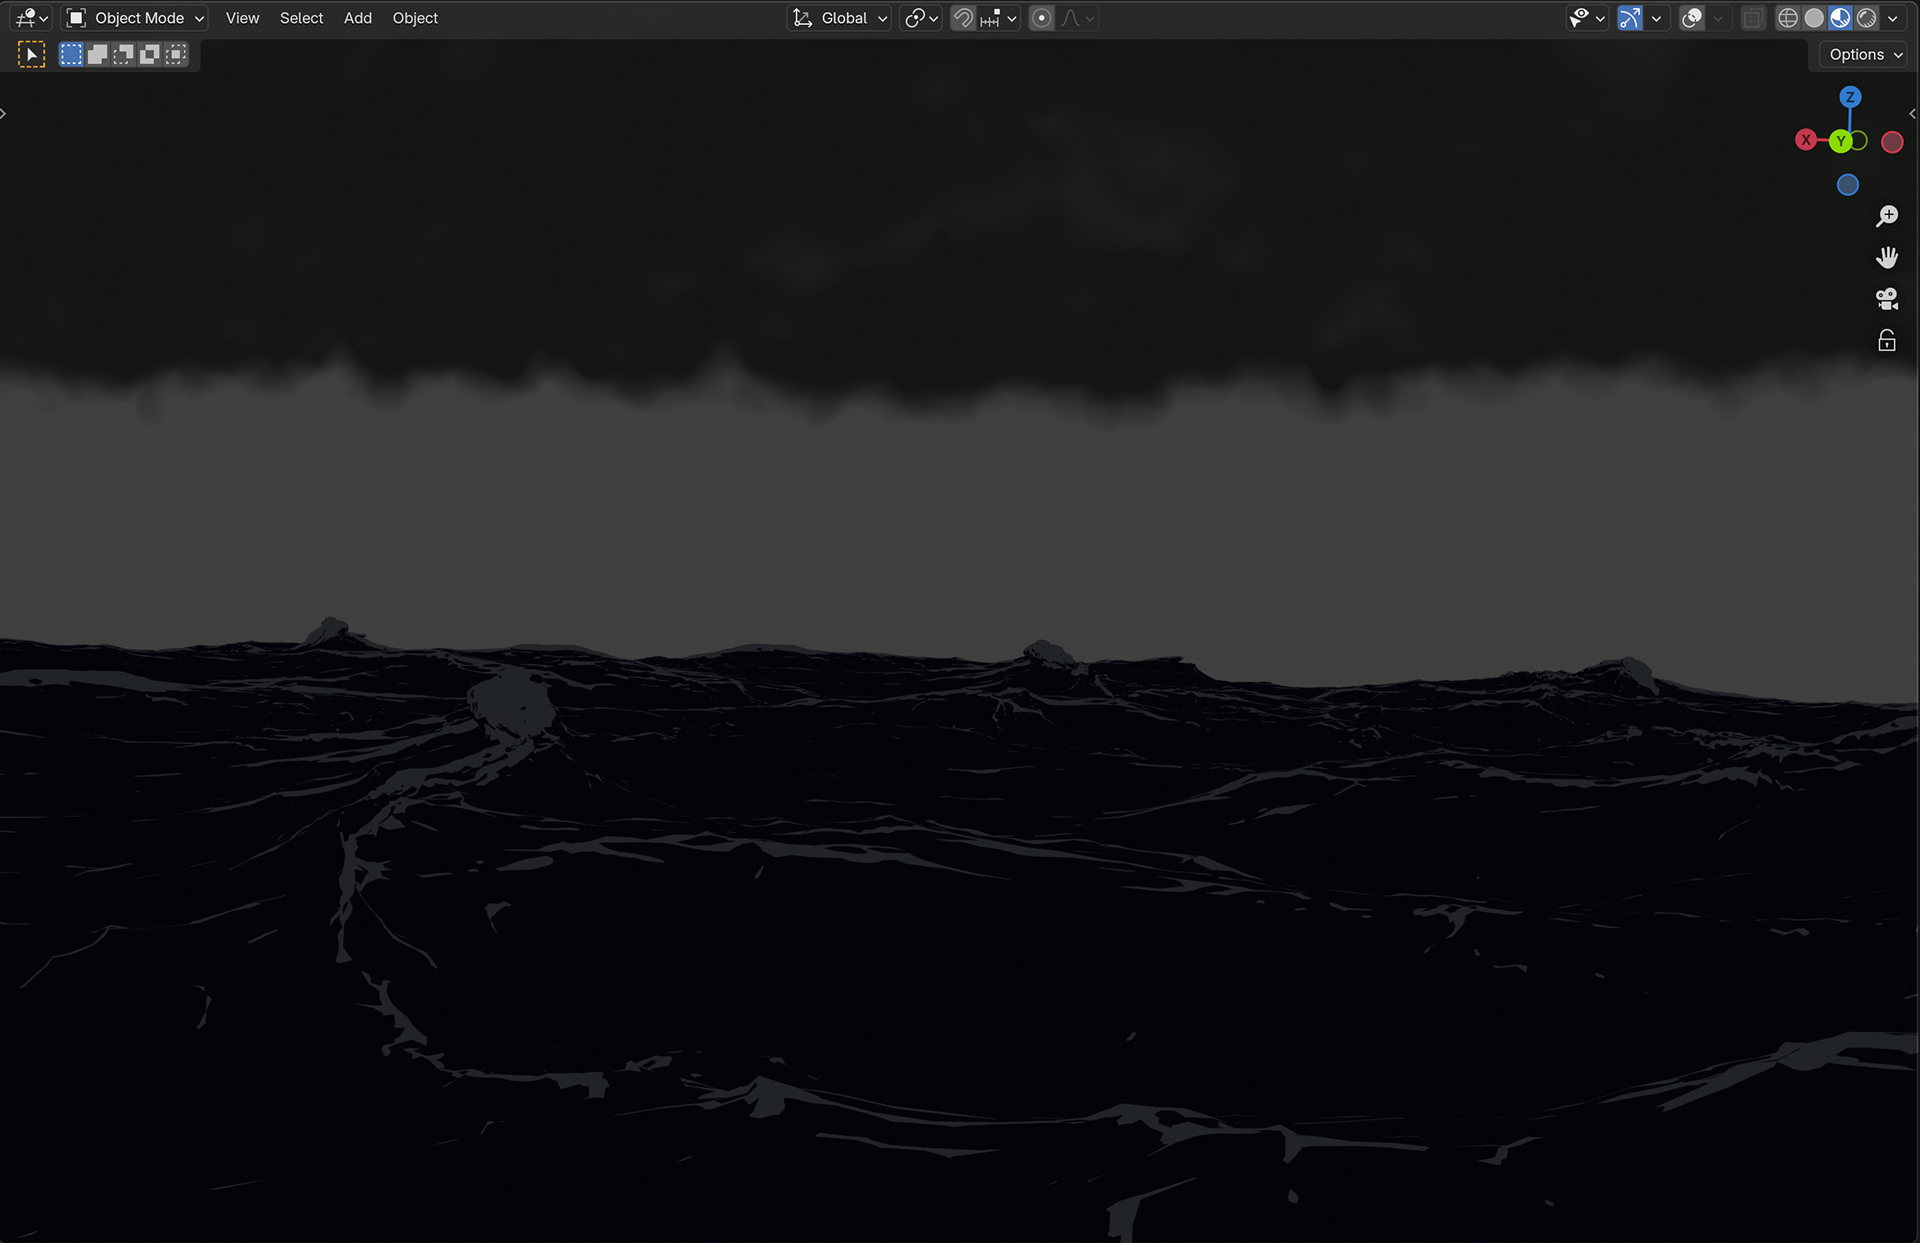Screen dimensions: 1920x1243
Task: Open the View menu
Action: (x=242, y=18)
